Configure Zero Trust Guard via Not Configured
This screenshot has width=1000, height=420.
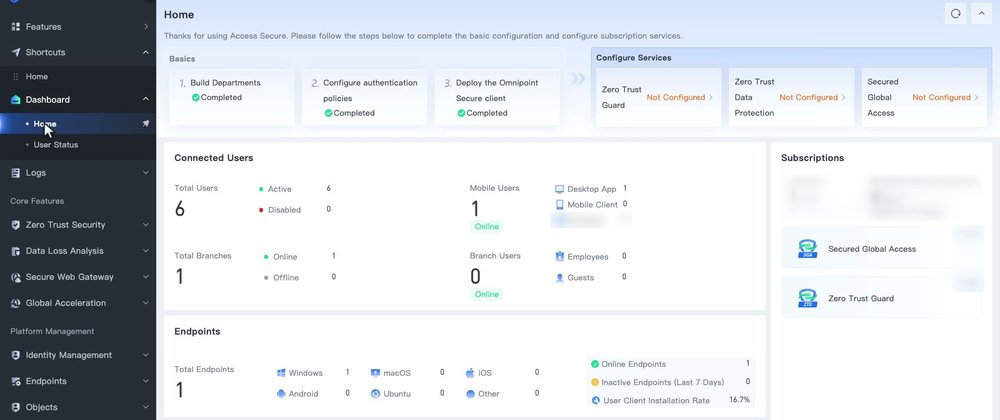point(680,98)
